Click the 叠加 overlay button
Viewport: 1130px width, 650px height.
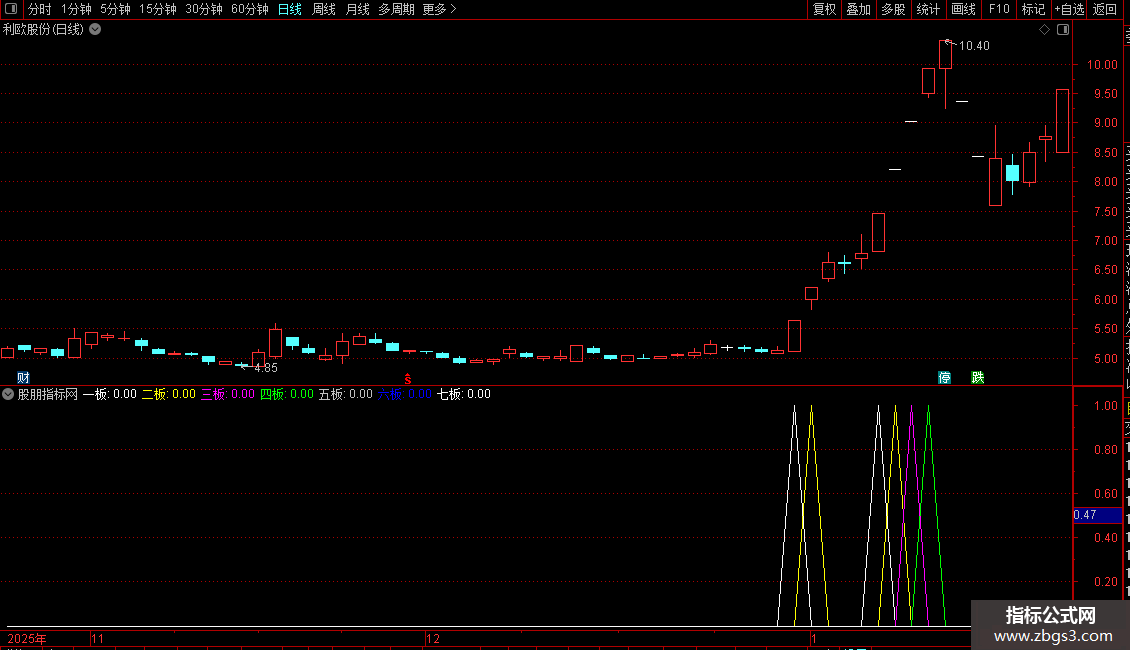pos(859,9)
